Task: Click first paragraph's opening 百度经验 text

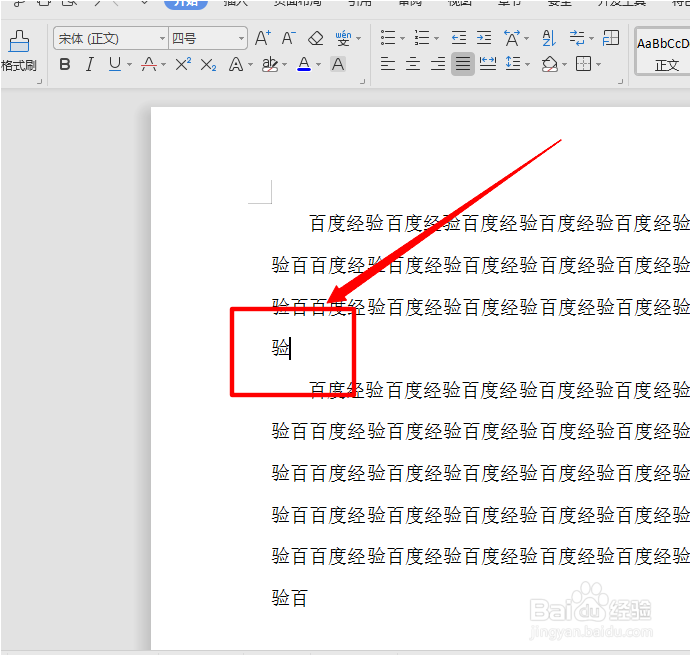Action: tap(346, 223)
